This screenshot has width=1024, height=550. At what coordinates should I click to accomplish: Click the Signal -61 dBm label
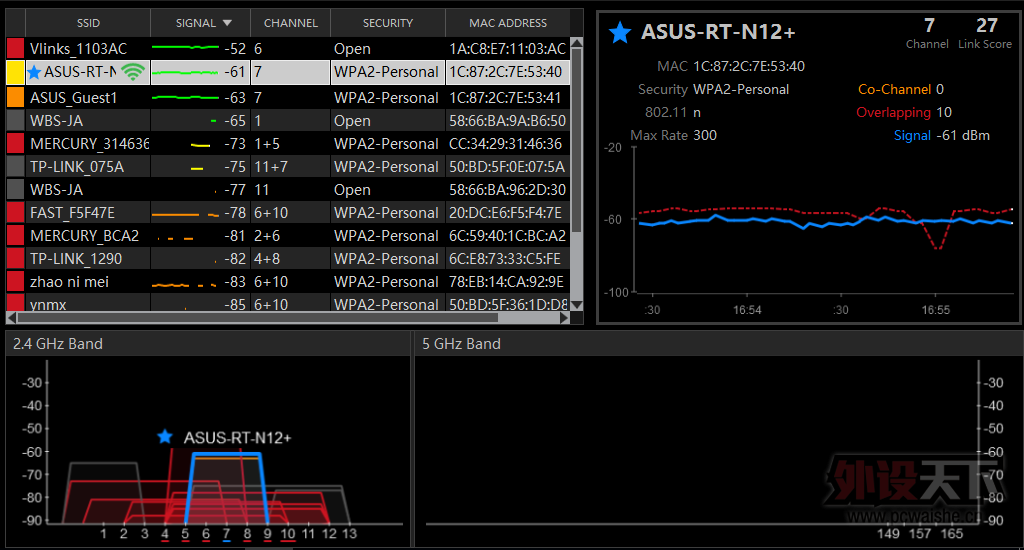[942, 135]
